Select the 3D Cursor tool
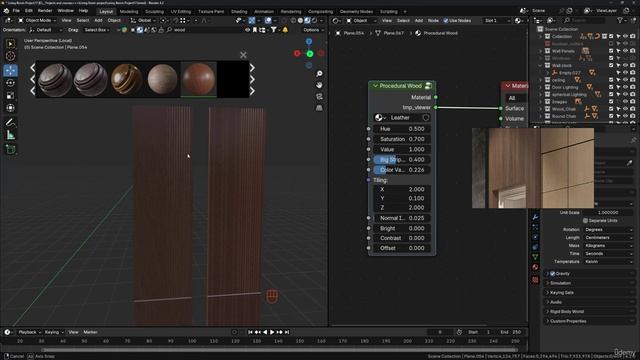640x360 pixels. (11, 56)
